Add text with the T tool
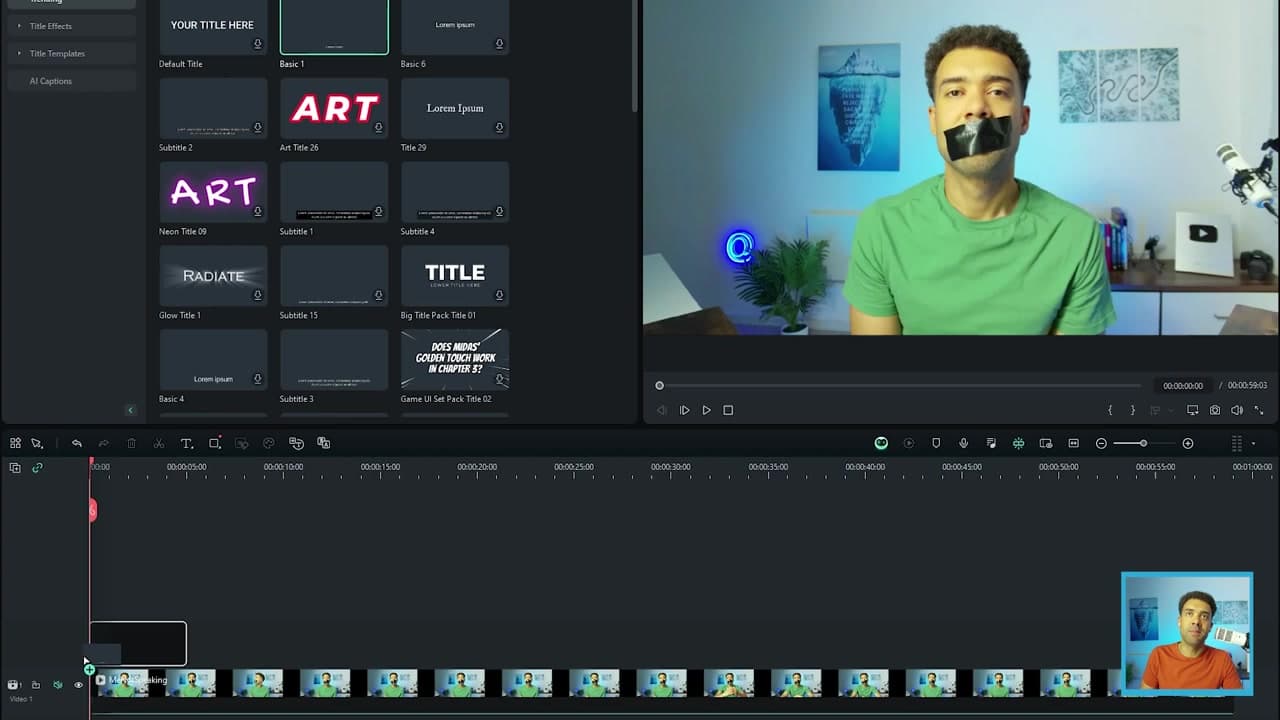 point(186,443)
